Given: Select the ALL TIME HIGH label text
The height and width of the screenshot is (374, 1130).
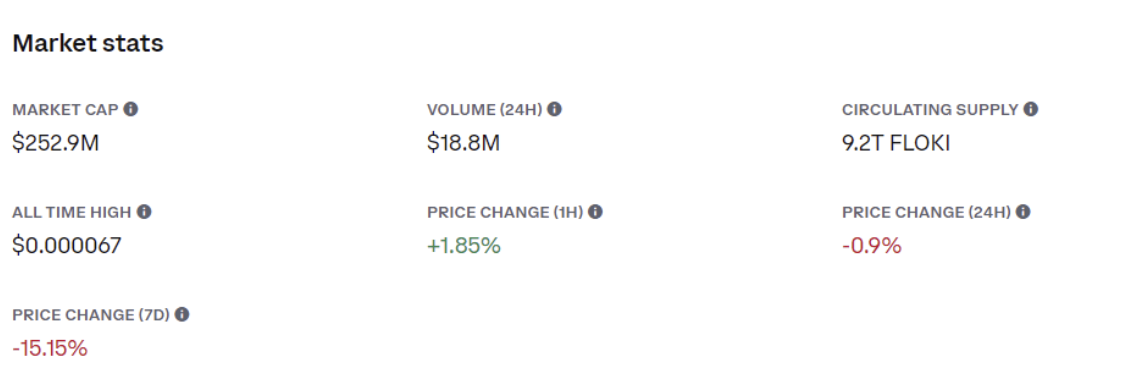Looking at the screenshot, I should pyautogui.click(x=72, y=212).
